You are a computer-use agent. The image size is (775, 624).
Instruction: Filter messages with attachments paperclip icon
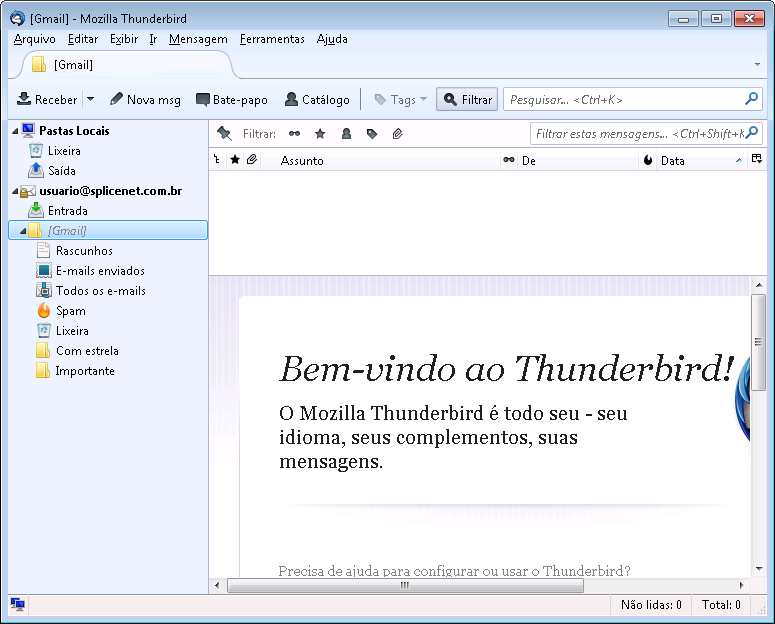[397, 134]
